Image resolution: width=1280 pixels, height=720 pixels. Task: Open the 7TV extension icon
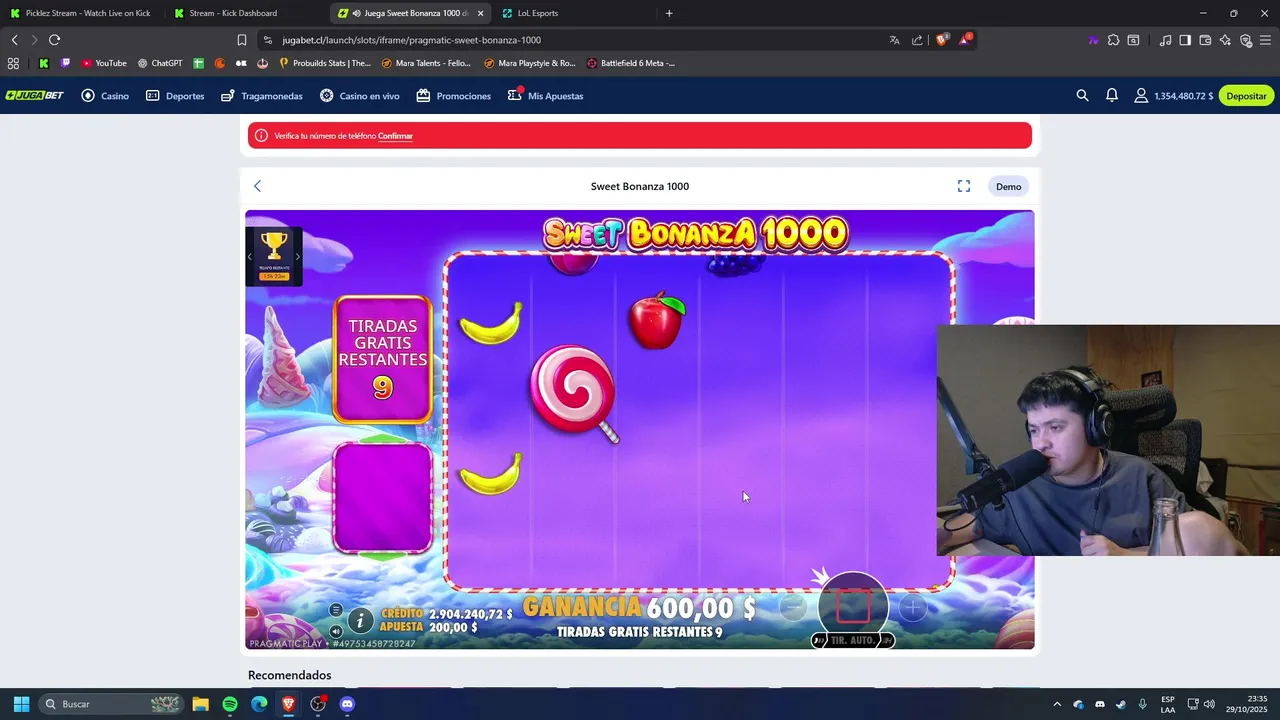click(x=1093, y=40)
